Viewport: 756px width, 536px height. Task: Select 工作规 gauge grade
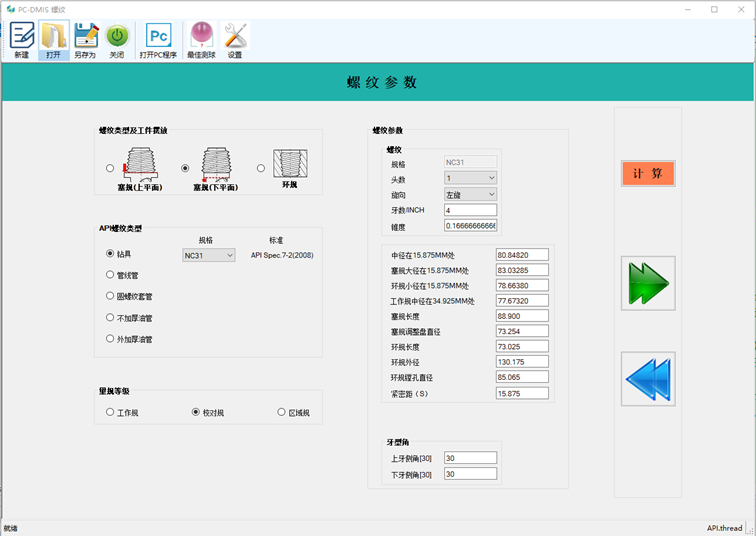point(110,412)
